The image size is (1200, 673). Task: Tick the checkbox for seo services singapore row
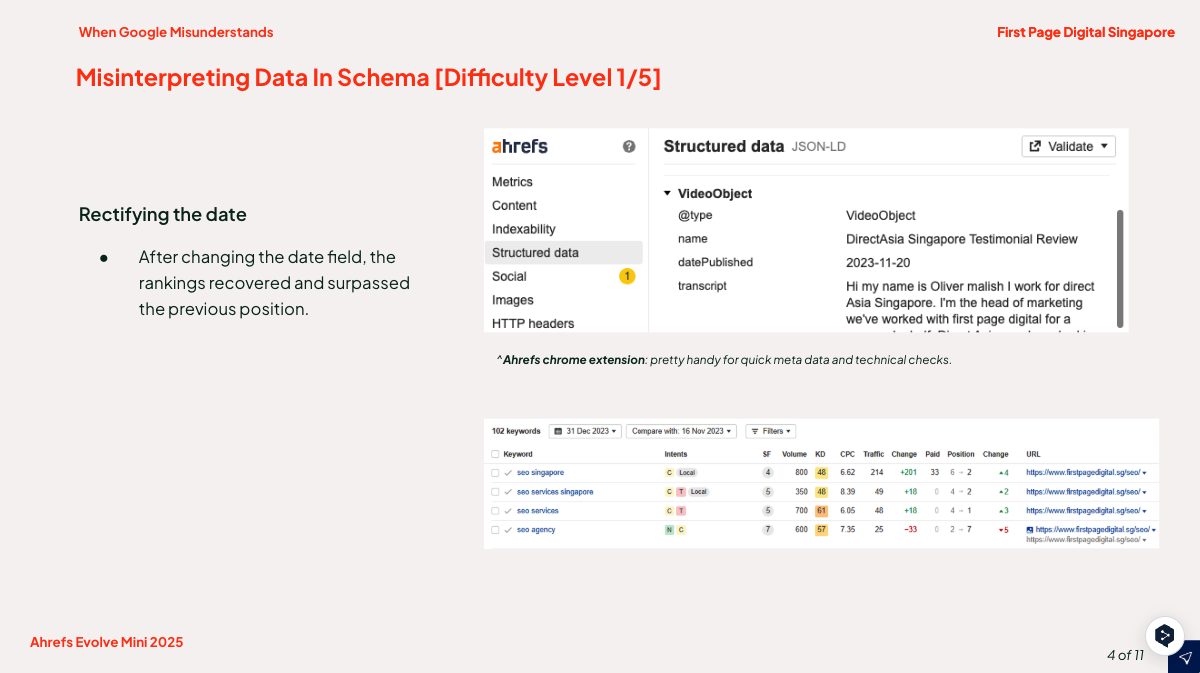point(495,492)
